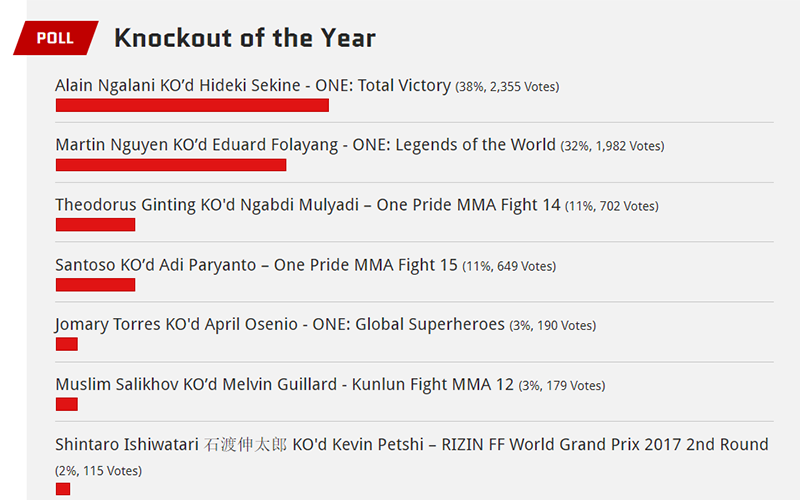
Task: Click the 32%, 1,982 Votes count
Action: click(x=612, y=146)
